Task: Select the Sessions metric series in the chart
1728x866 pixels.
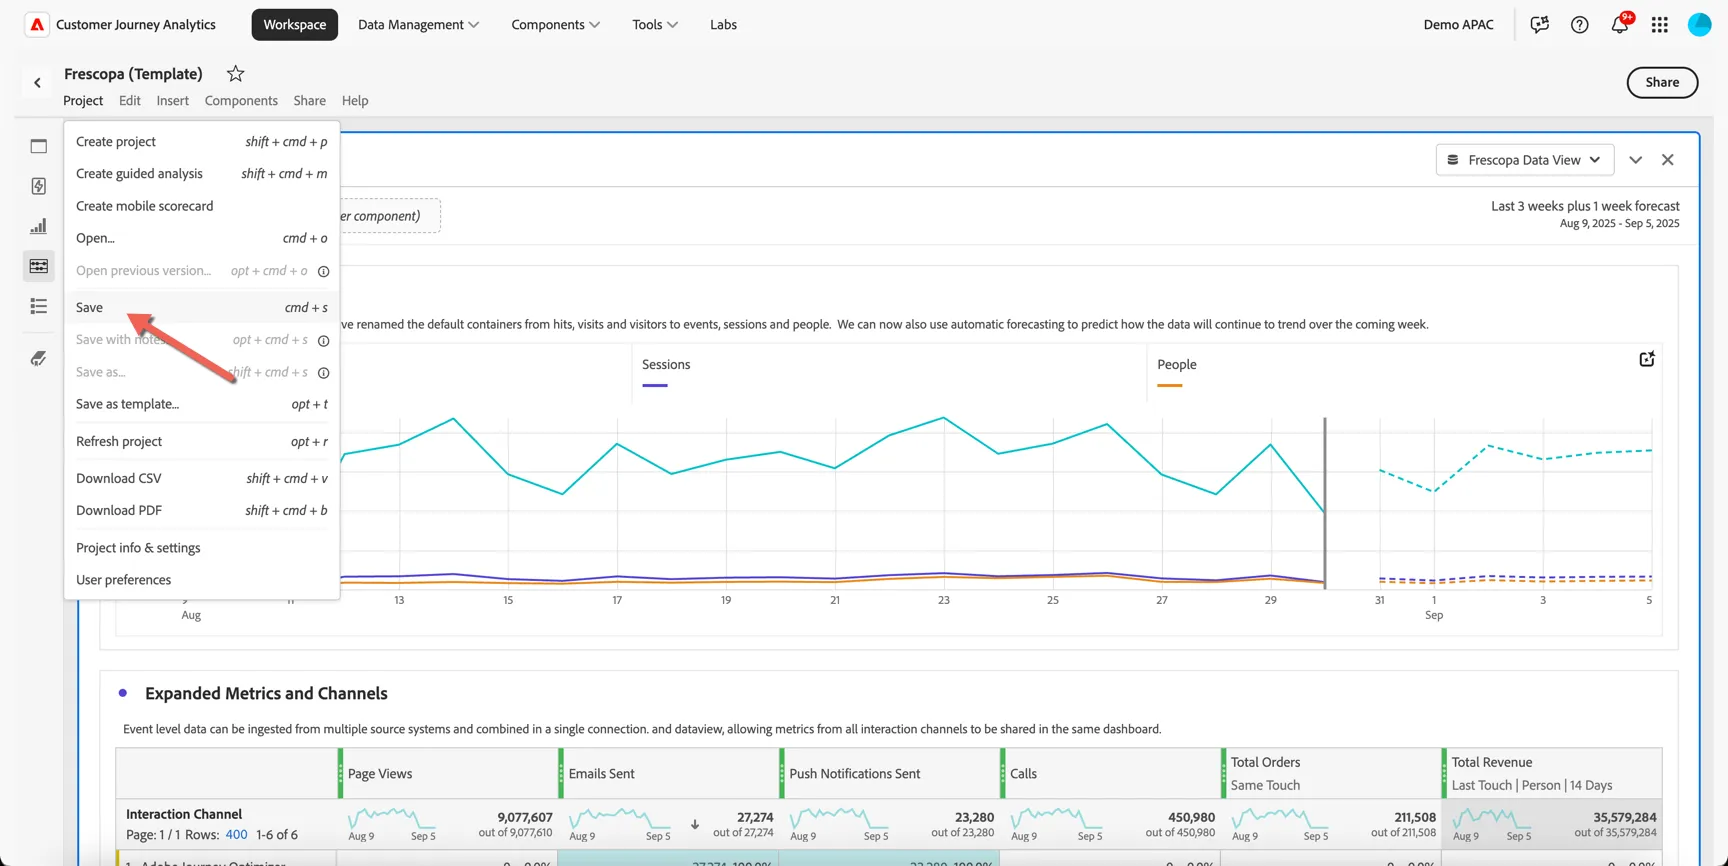Action: [666, 364]
